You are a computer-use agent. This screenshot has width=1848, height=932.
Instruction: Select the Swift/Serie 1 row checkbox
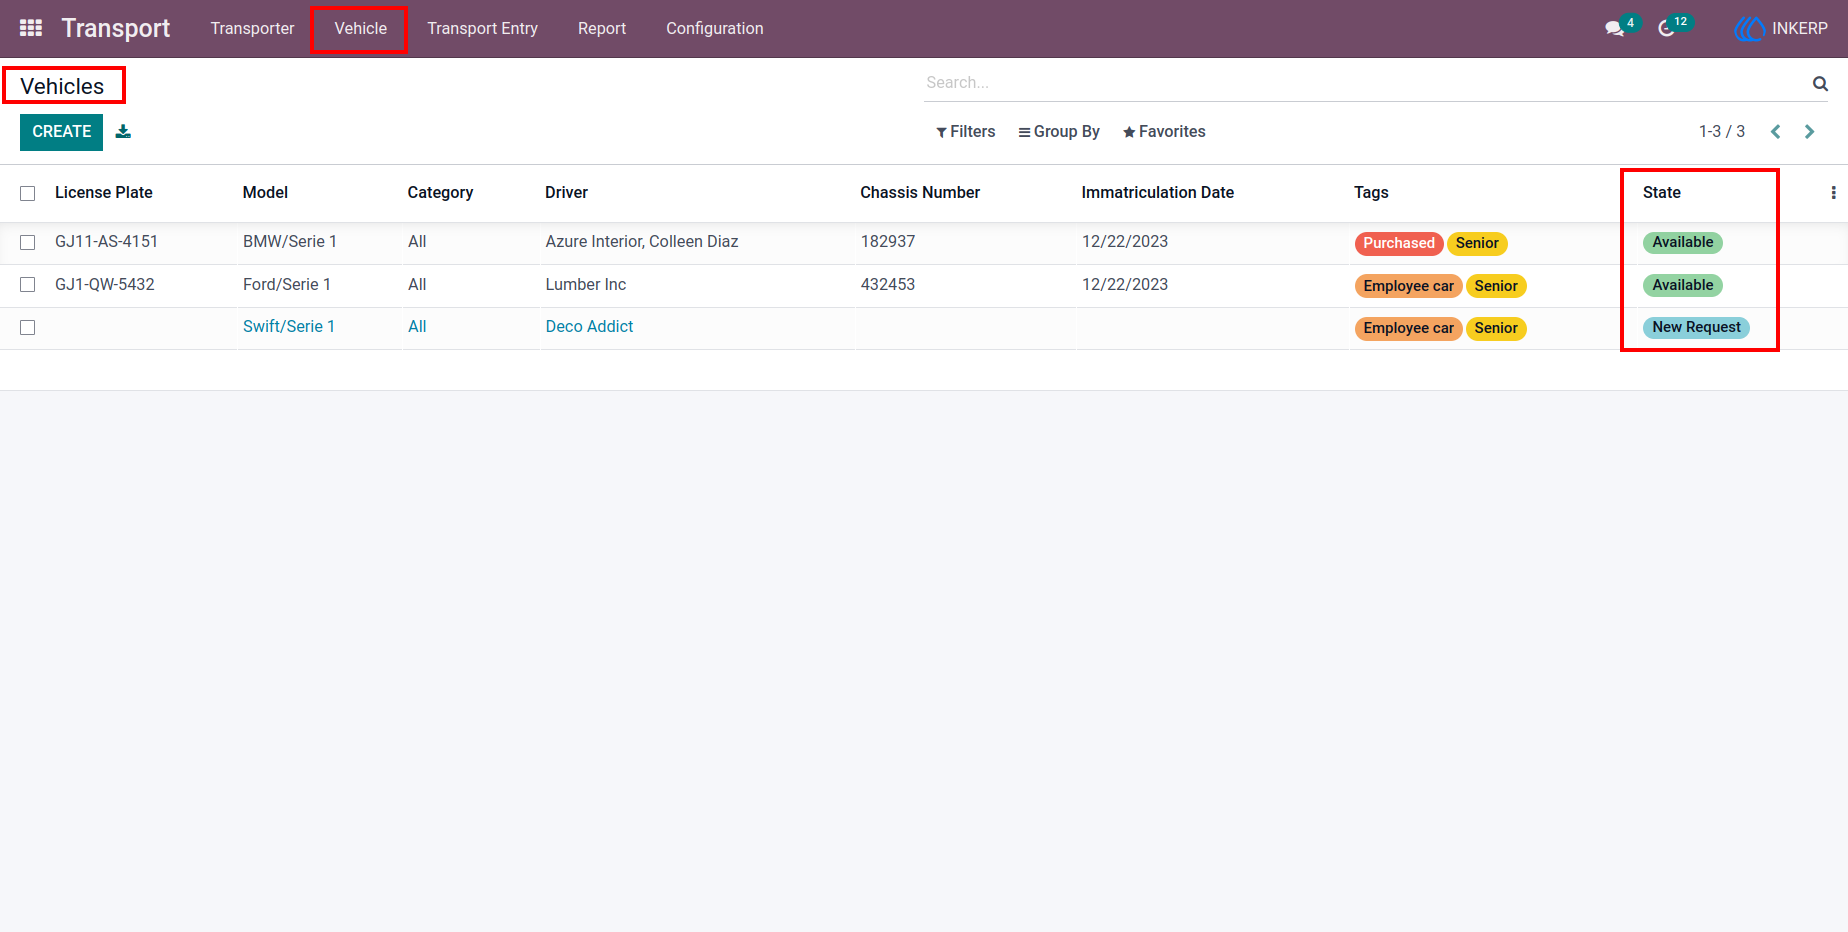pos(28,327)
